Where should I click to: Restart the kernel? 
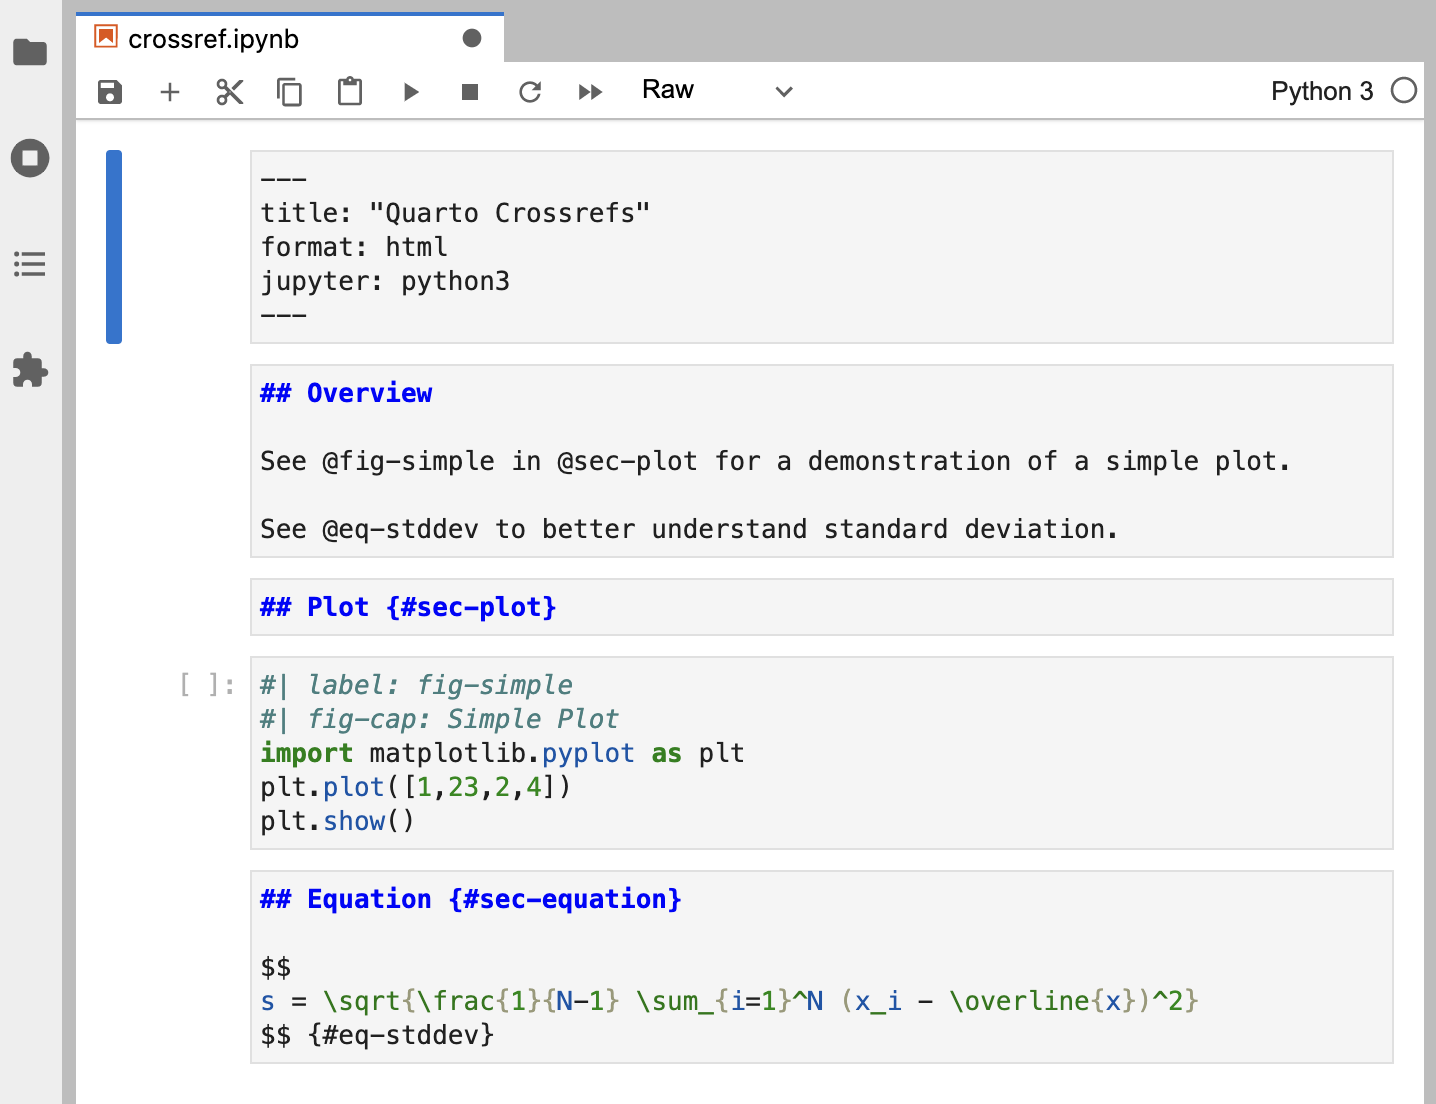coord(530,92)
